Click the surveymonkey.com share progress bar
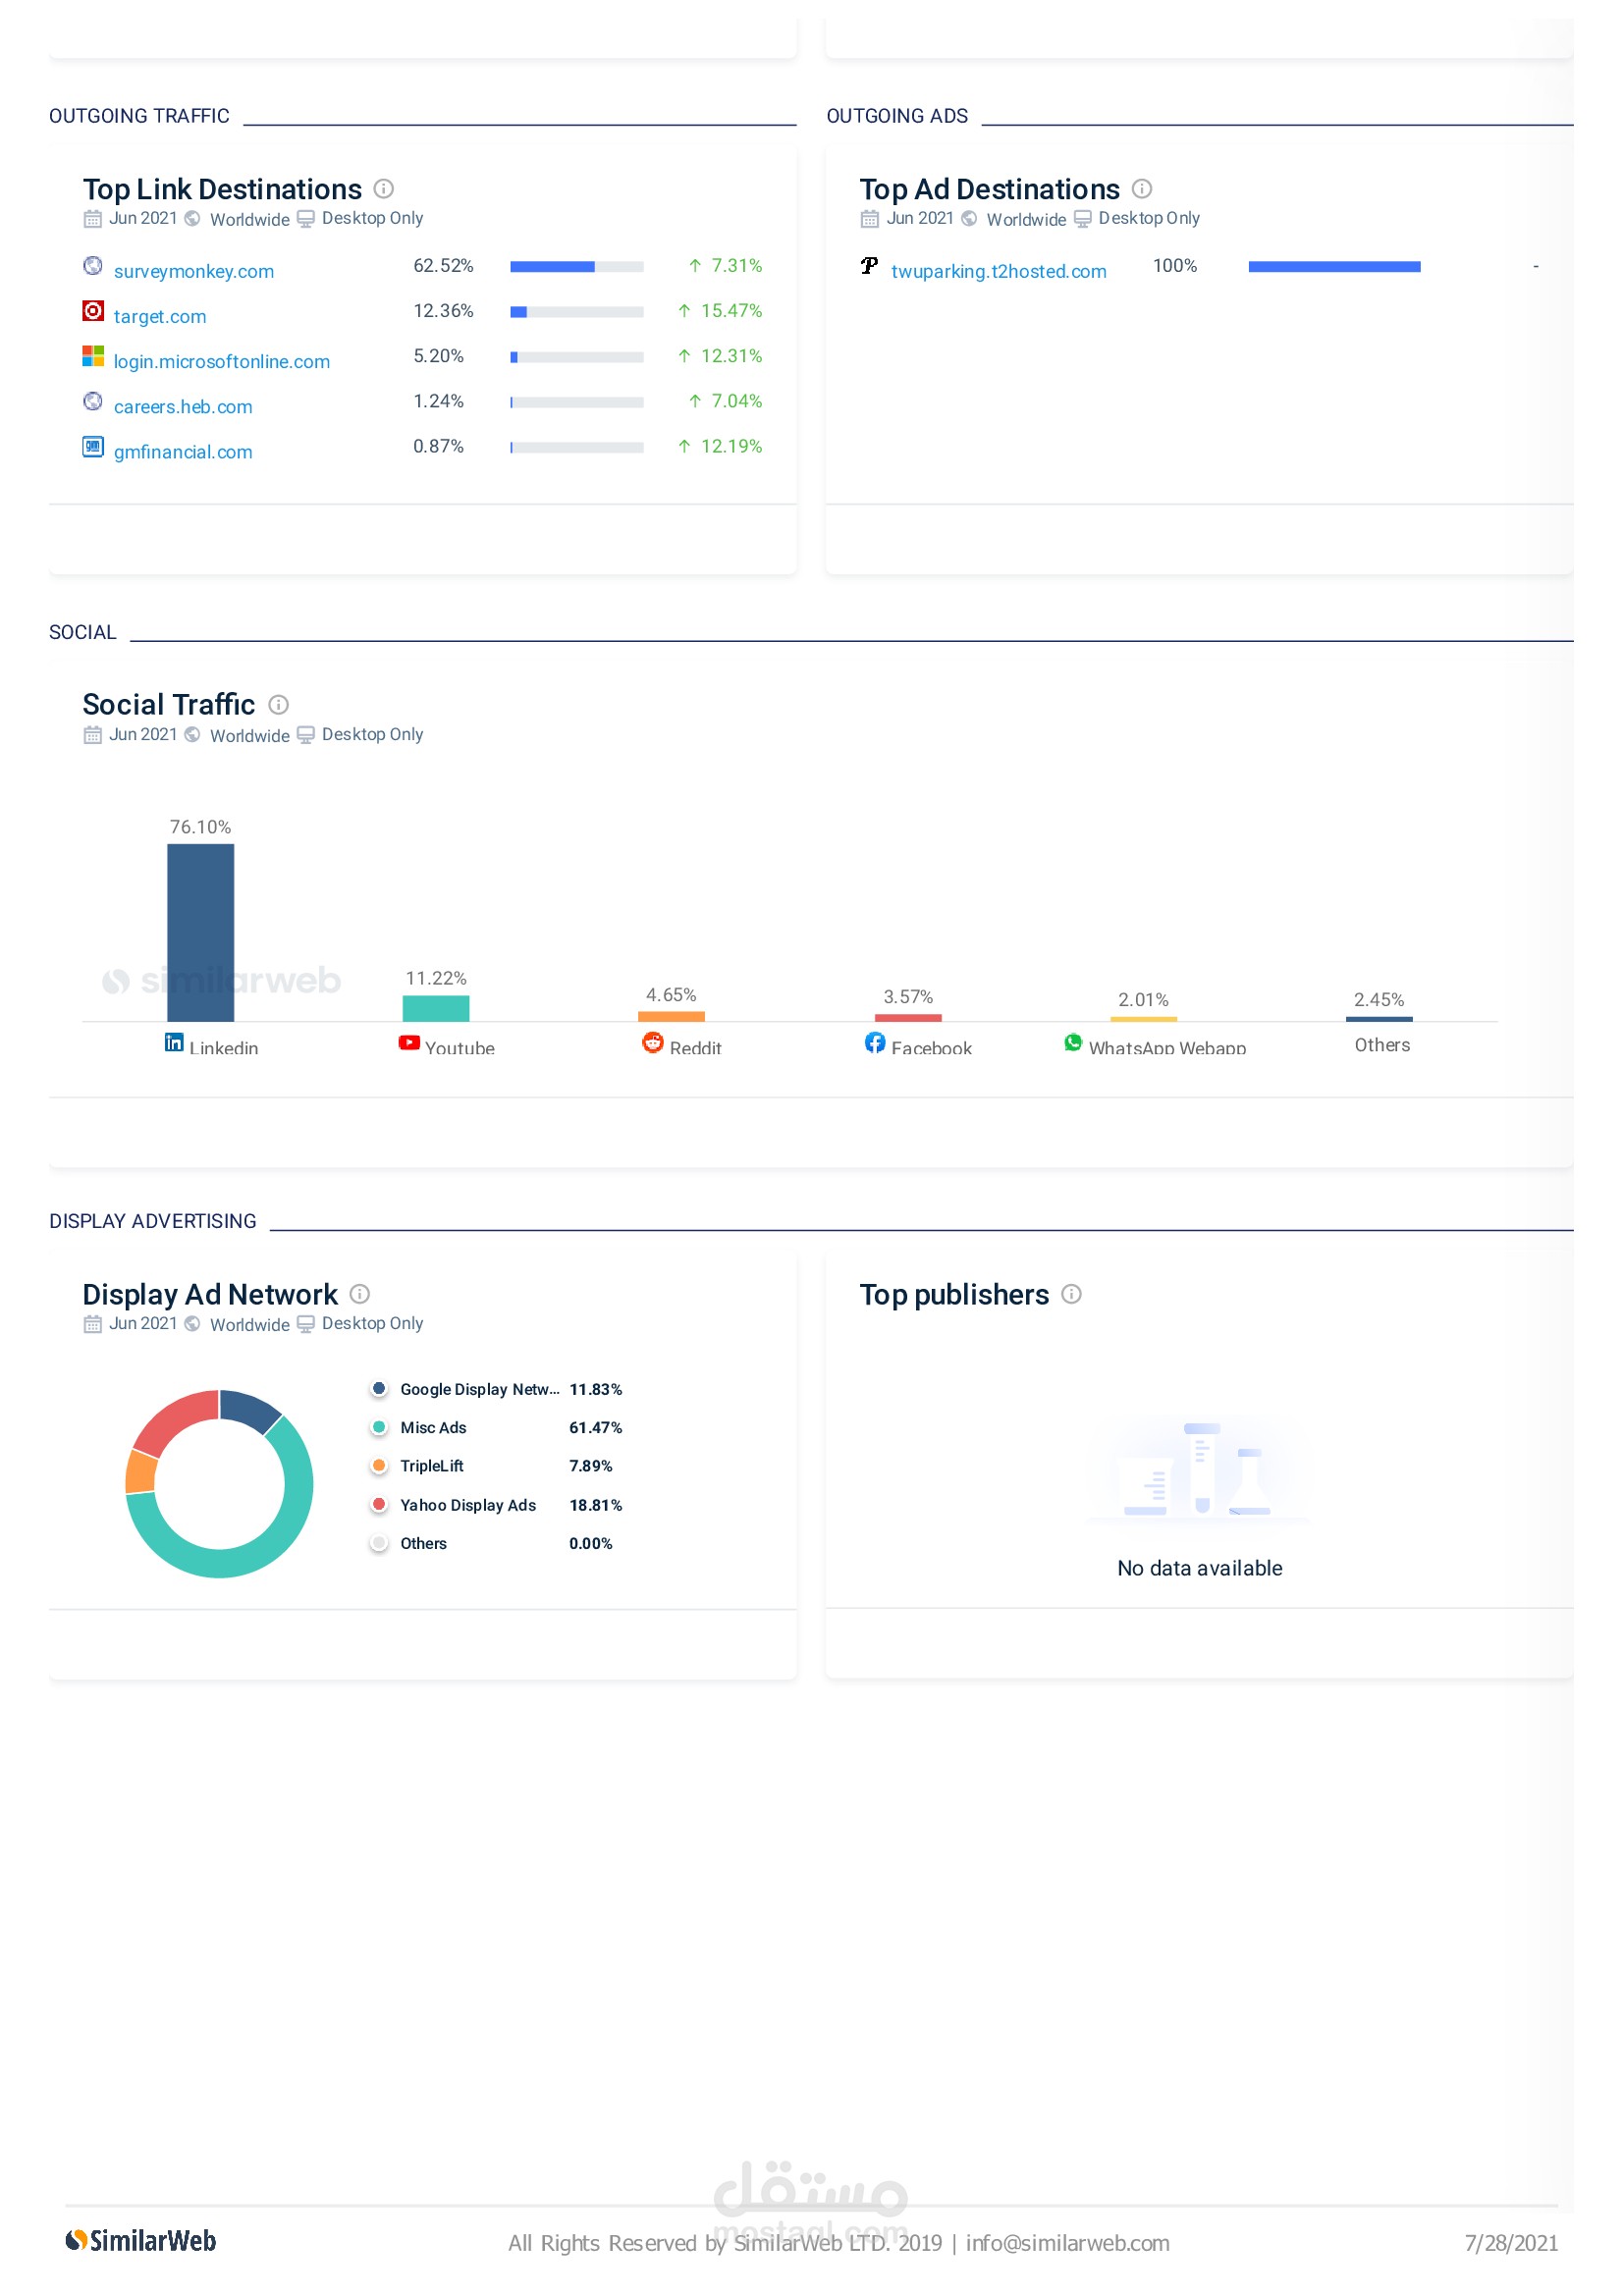The width and height of the screenshot is (1623, 2296). click(577, 266)
